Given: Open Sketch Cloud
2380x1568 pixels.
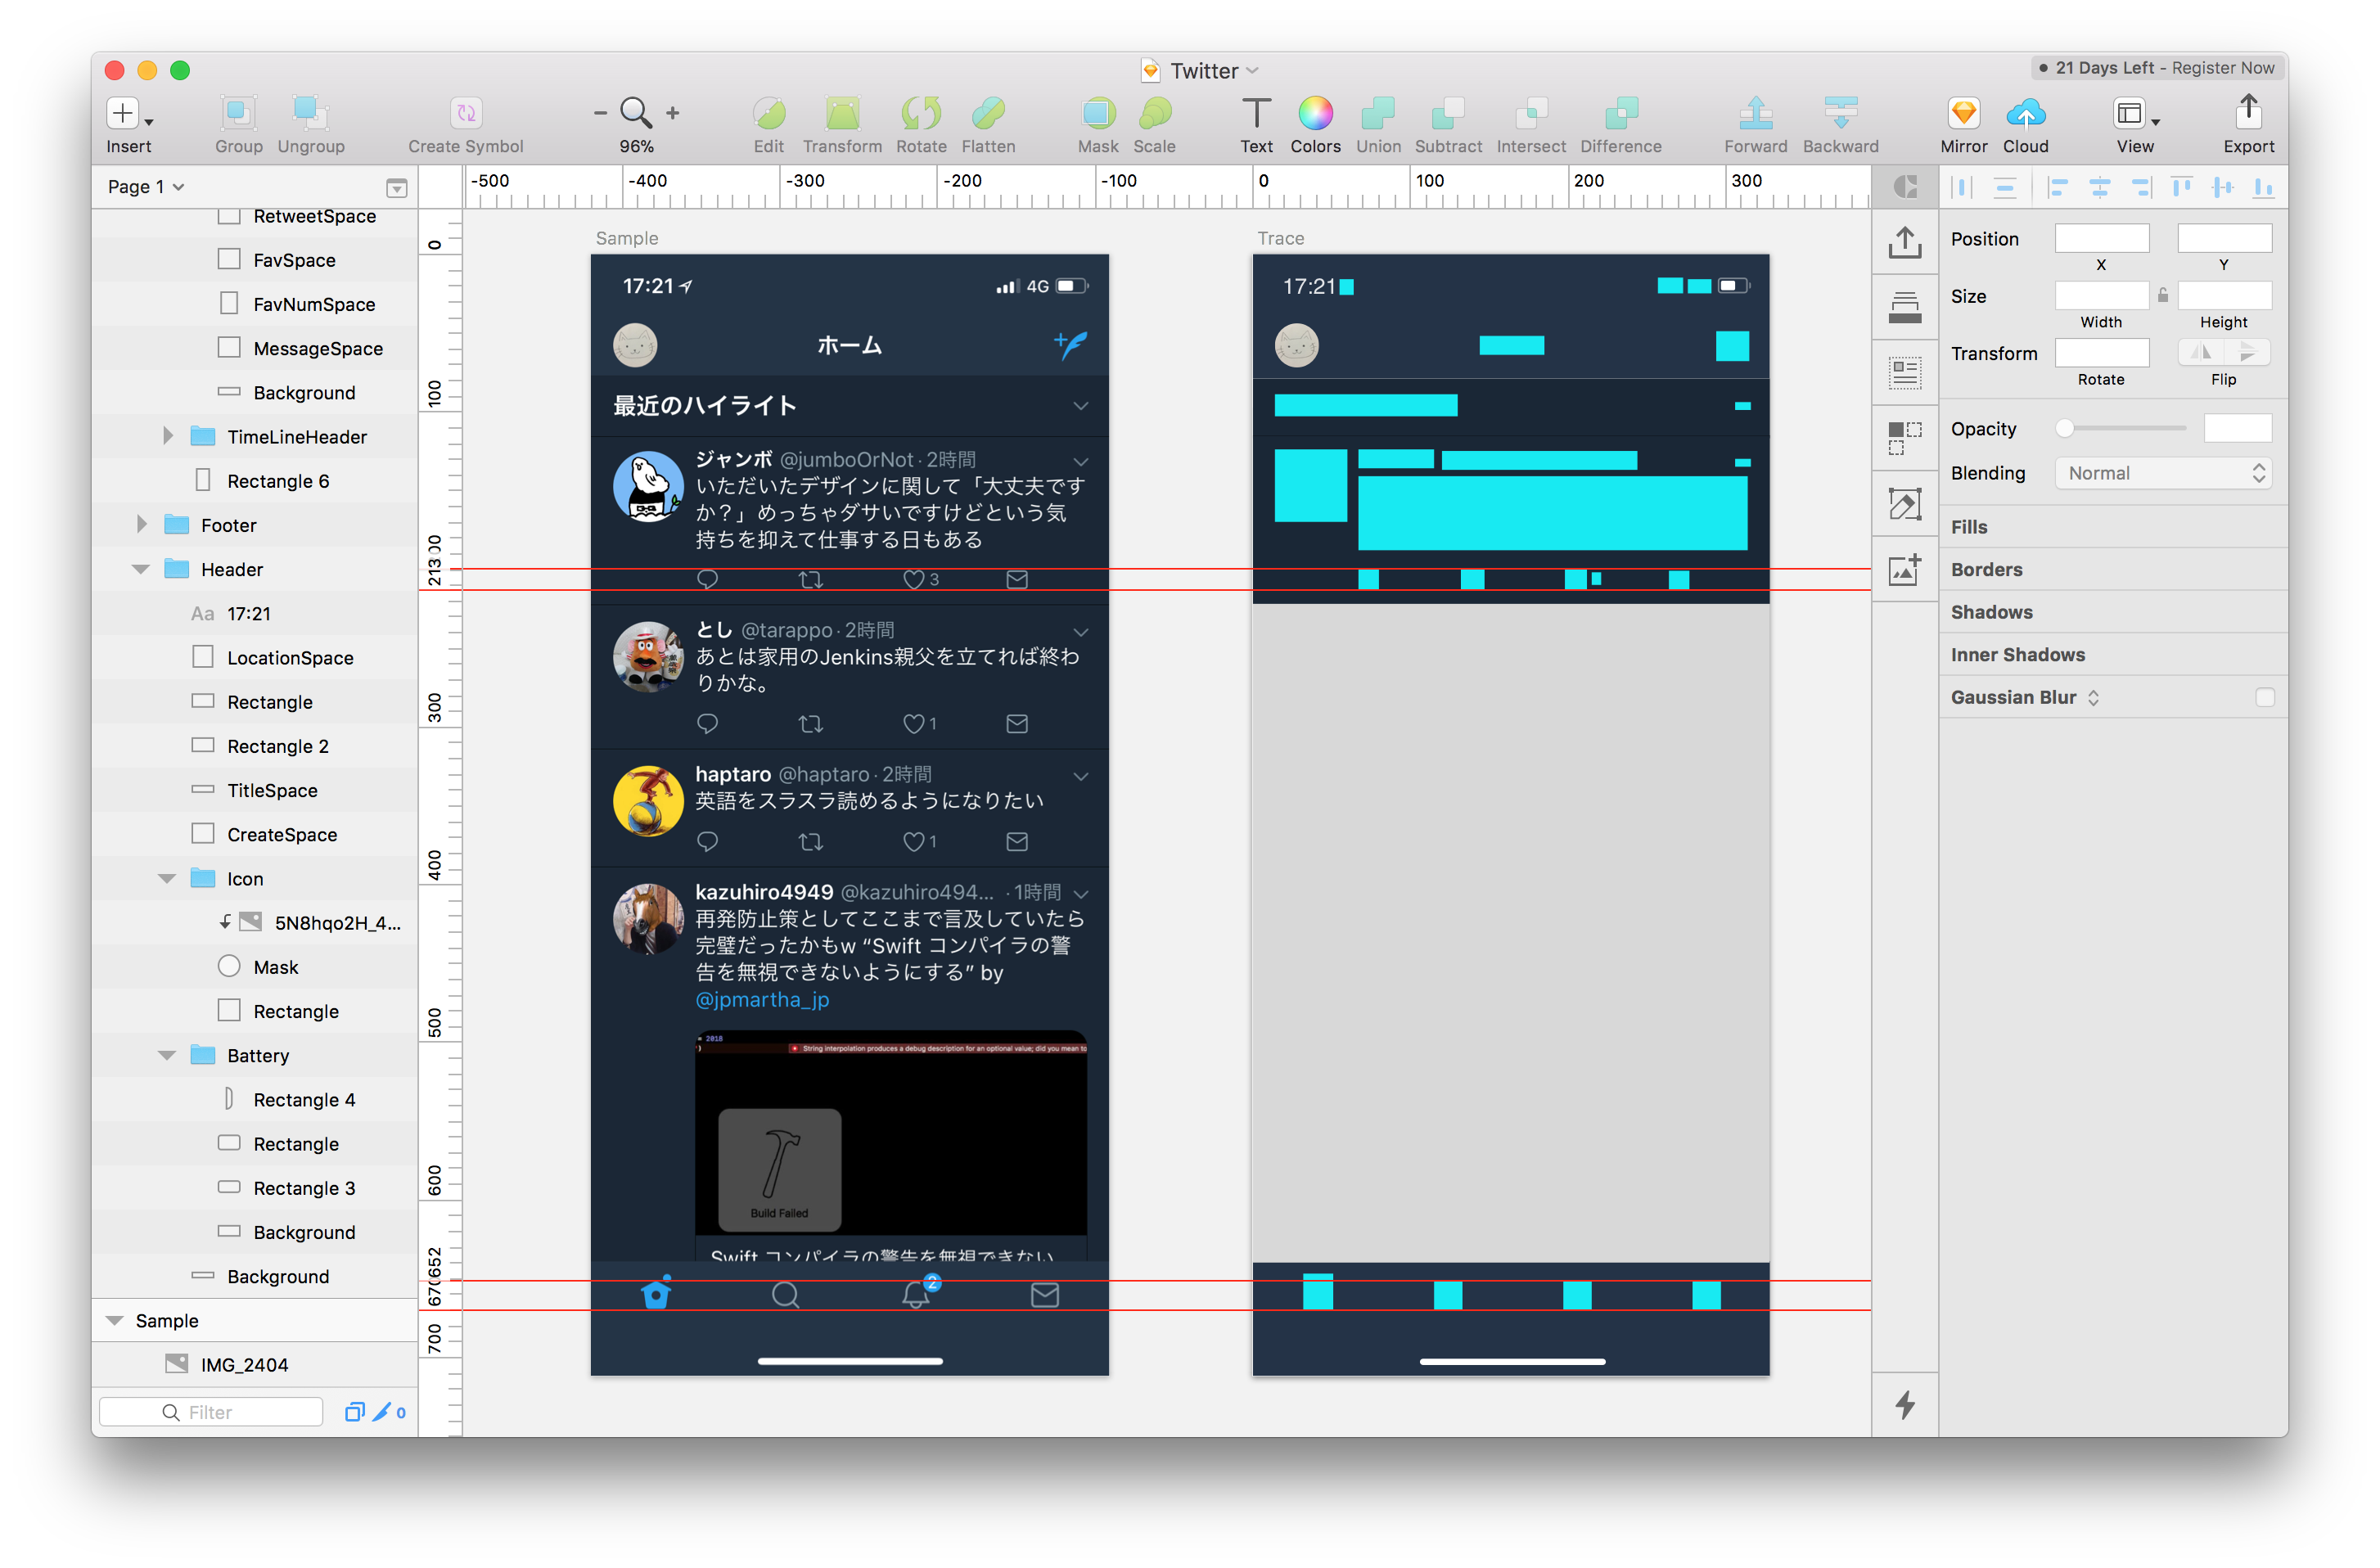Looking at the screenshot, I should pyautogui.click(x=2026, y=113).
